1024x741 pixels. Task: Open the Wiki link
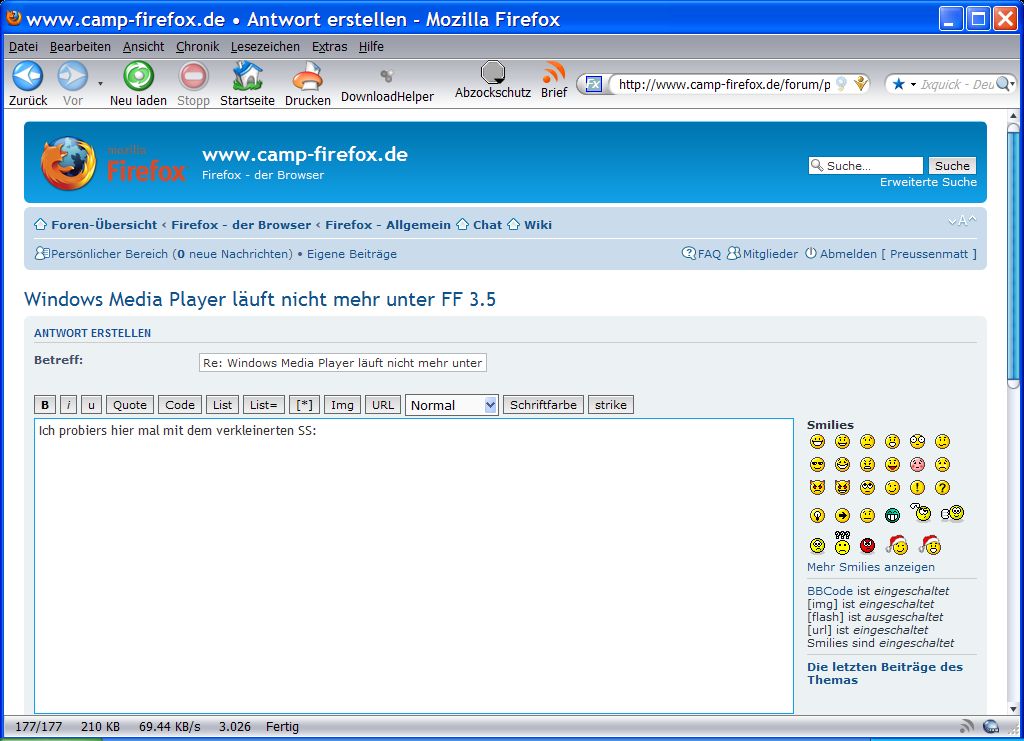(x=538, y=225)
